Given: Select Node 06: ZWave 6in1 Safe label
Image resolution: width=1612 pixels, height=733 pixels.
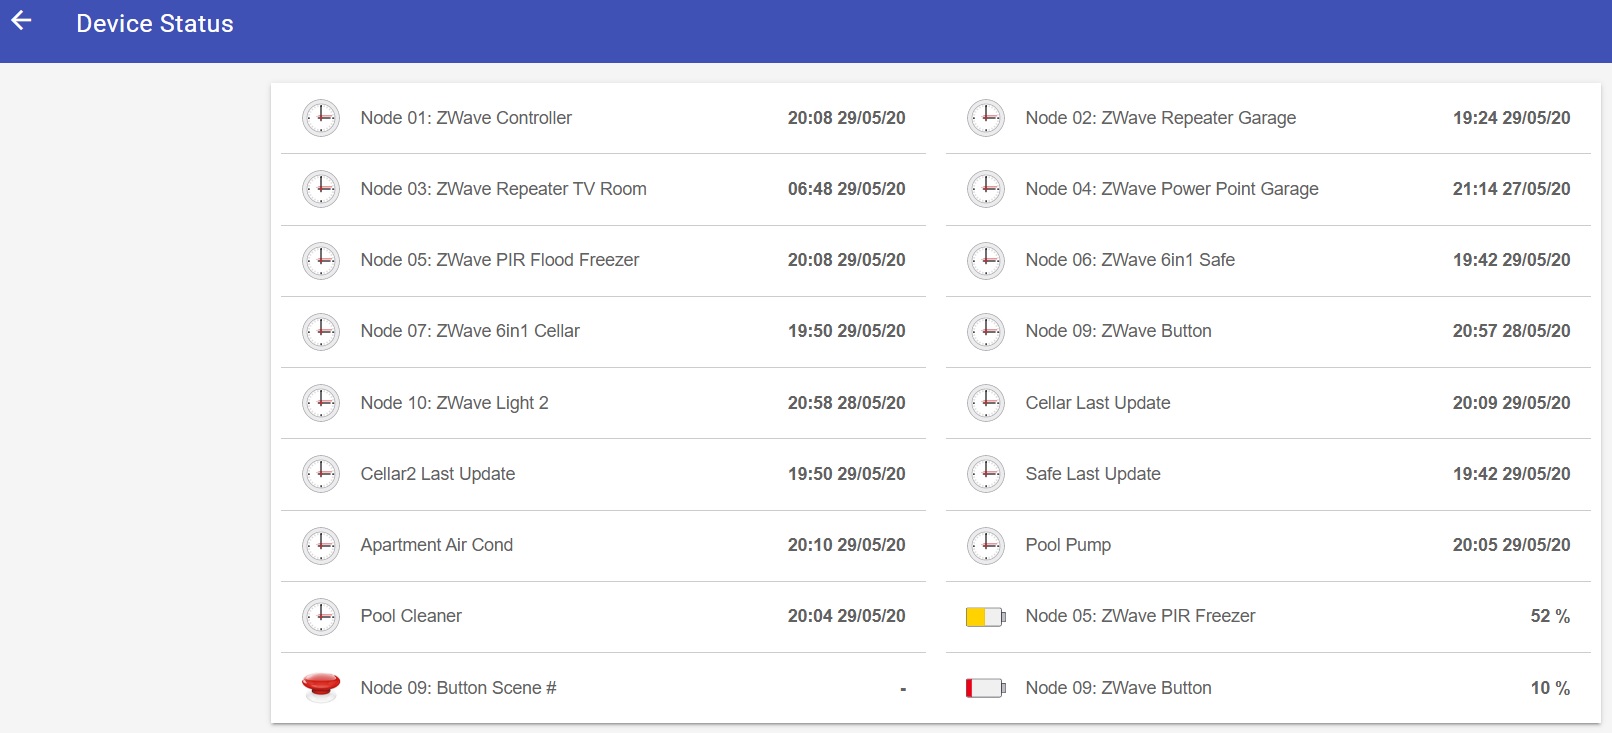Looking at the screenshot, I should [1130, 260].
